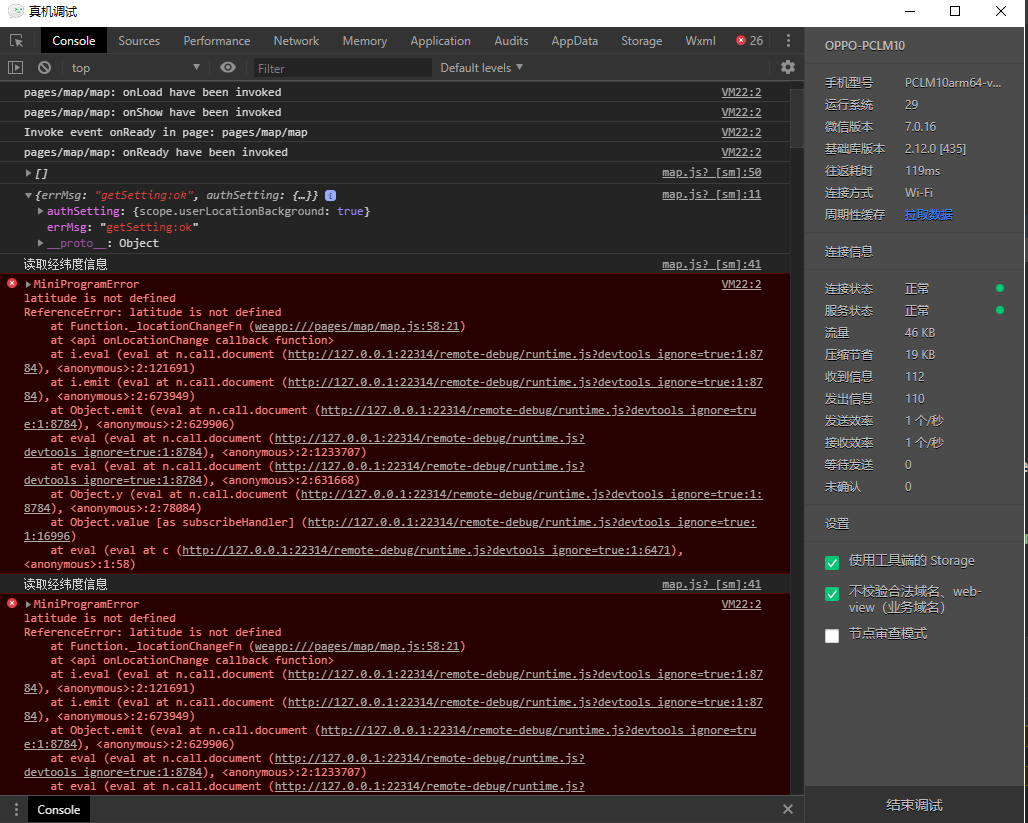Image resolution: width=1028 pixels, height=823 pixels.
Task: Expand the empty array [] log entry
Action: click(x=28, y=173)
